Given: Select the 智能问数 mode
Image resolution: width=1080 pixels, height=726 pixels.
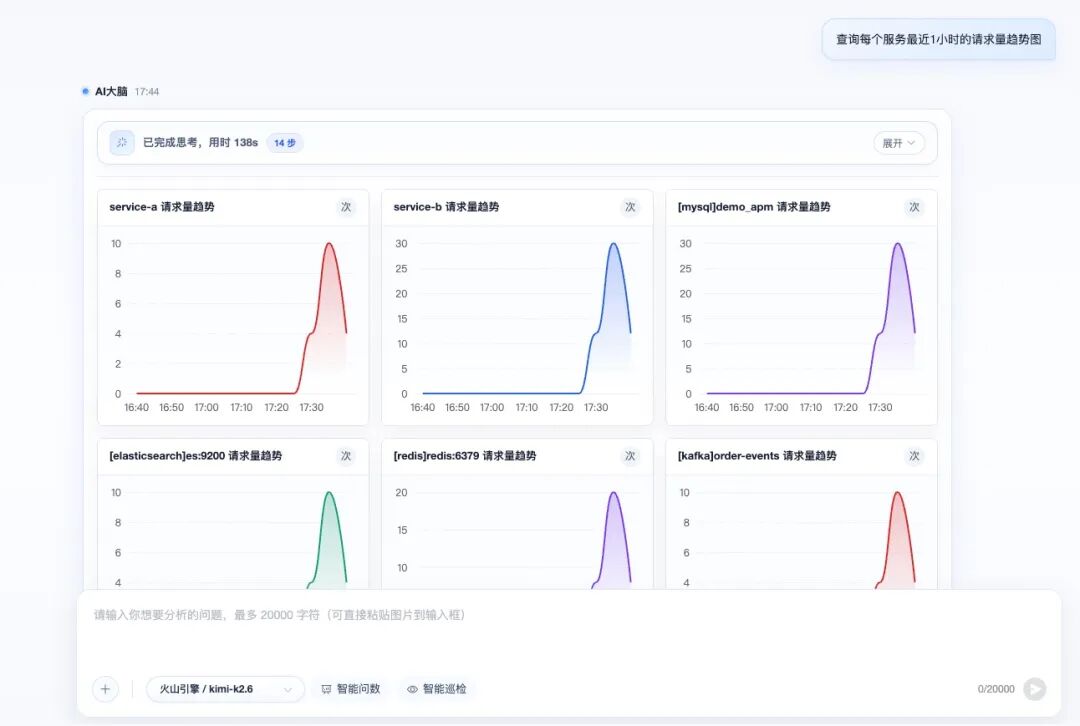Looking at the screenshot, I should [351, 689].
